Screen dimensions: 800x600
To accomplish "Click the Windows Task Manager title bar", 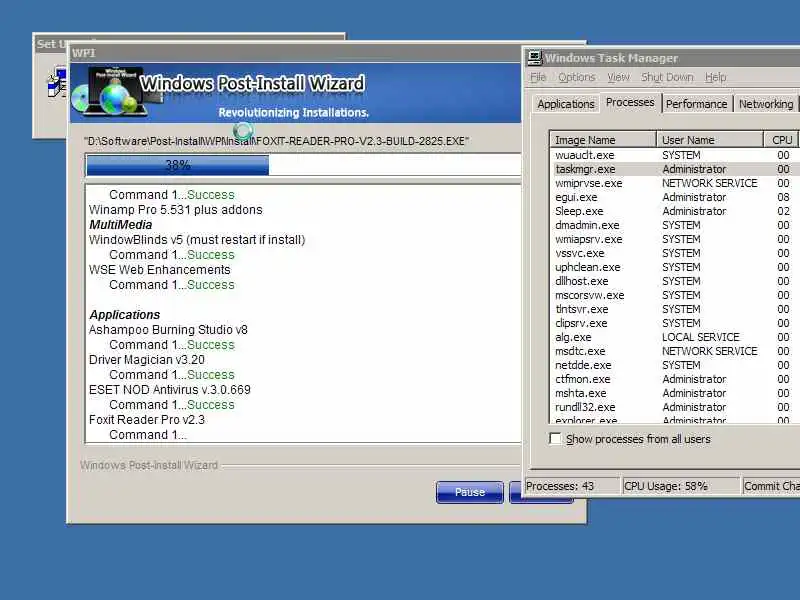I will 663,58.
